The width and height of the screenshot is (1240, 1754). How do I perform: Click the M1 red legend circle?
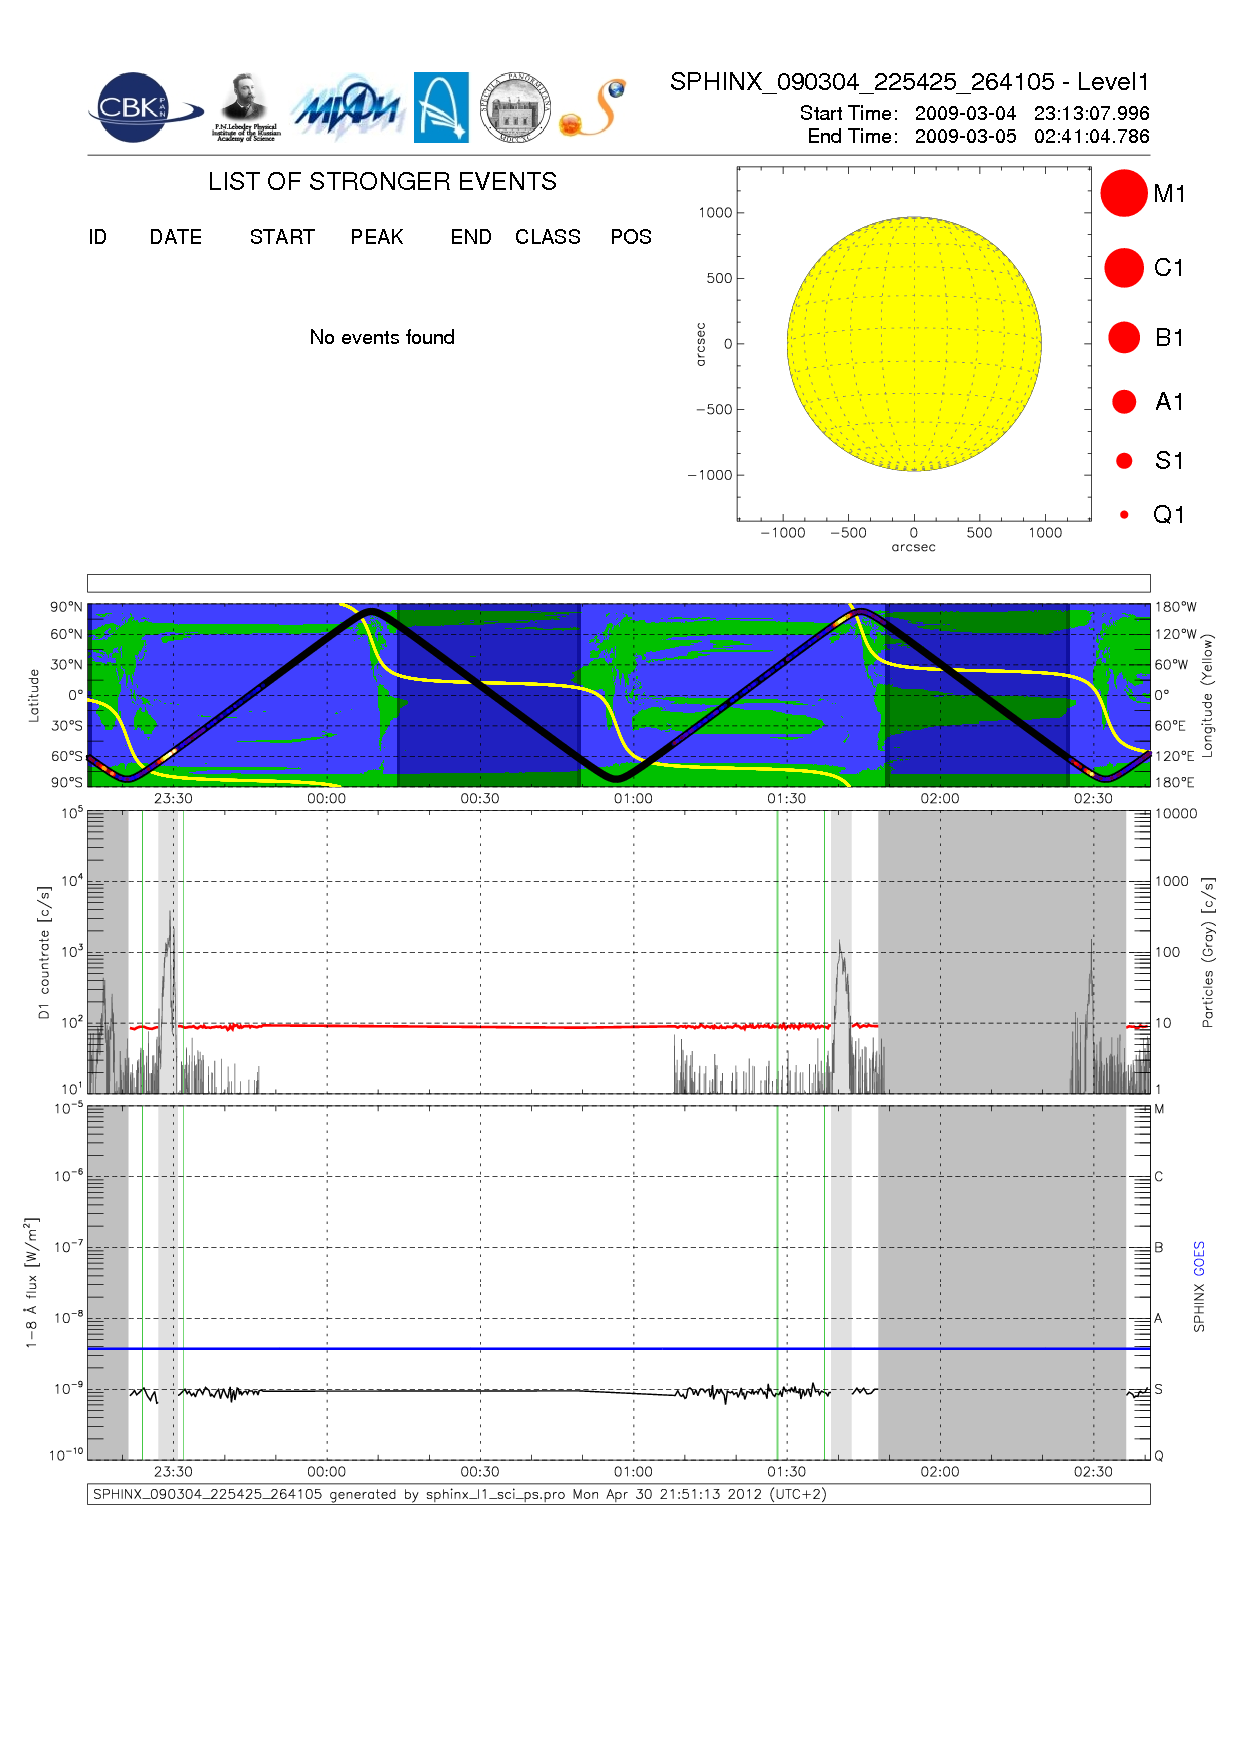(x=1124, y=193)
